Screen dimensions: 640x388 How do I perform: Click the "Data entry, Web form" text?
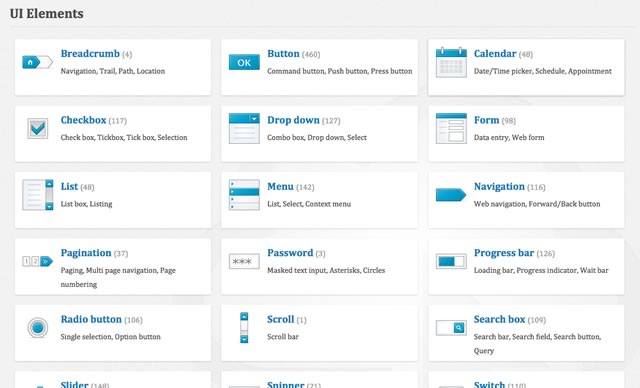click(509, 137)
